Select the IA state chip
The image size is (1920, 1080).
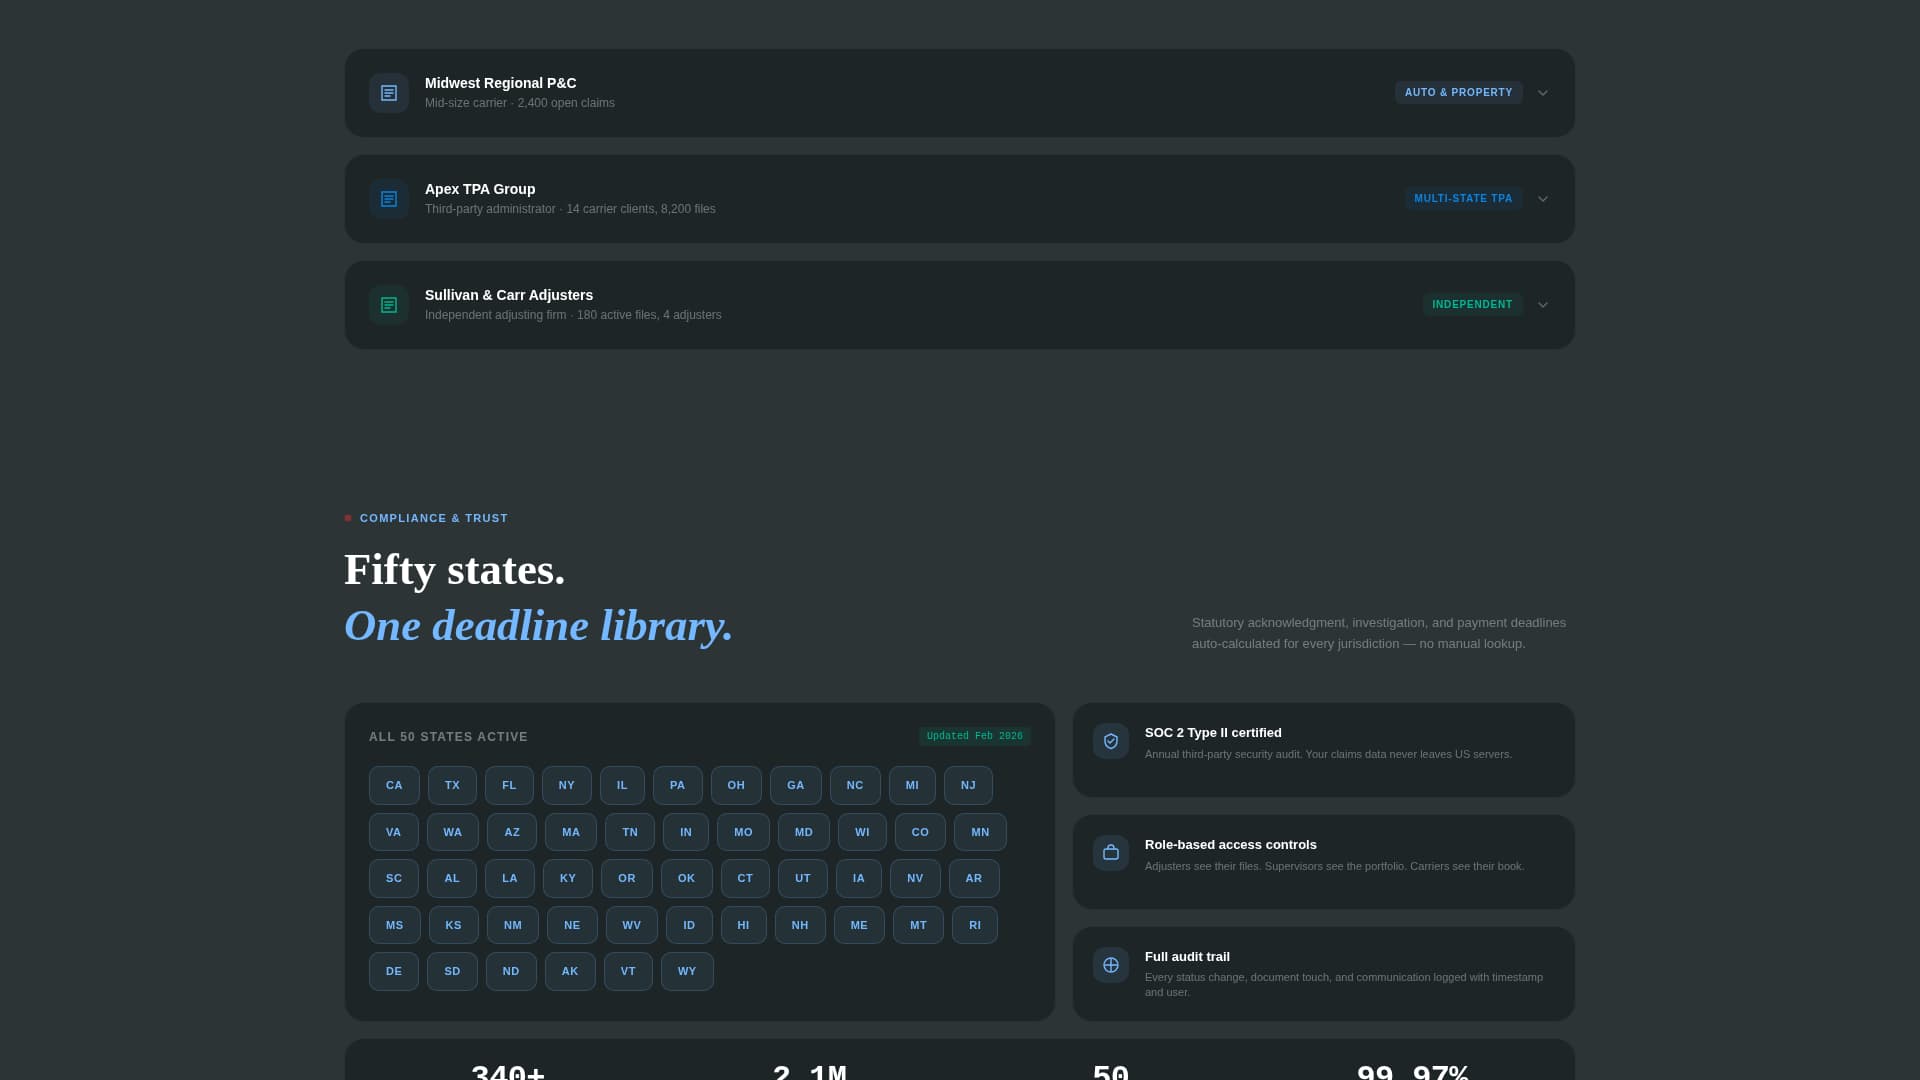859,878
